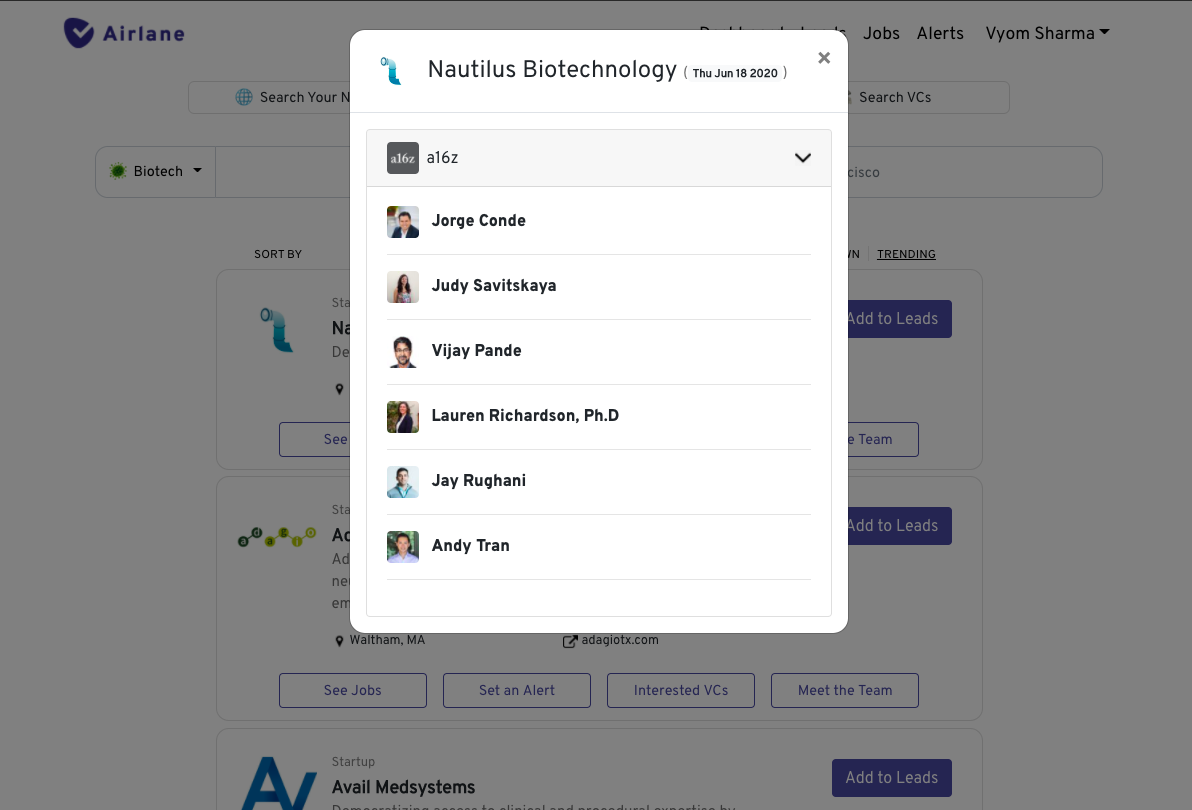Click the Search VCs tab
Screen dimensions: 1192x810
coord(894,97)
